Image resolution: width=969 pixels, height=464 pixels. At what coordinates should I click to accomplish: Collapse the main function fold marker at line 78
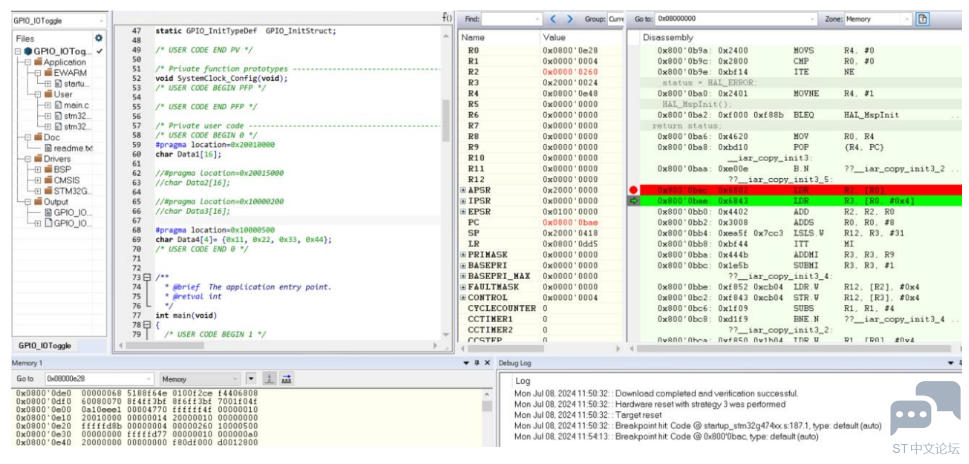click(147, 325)
